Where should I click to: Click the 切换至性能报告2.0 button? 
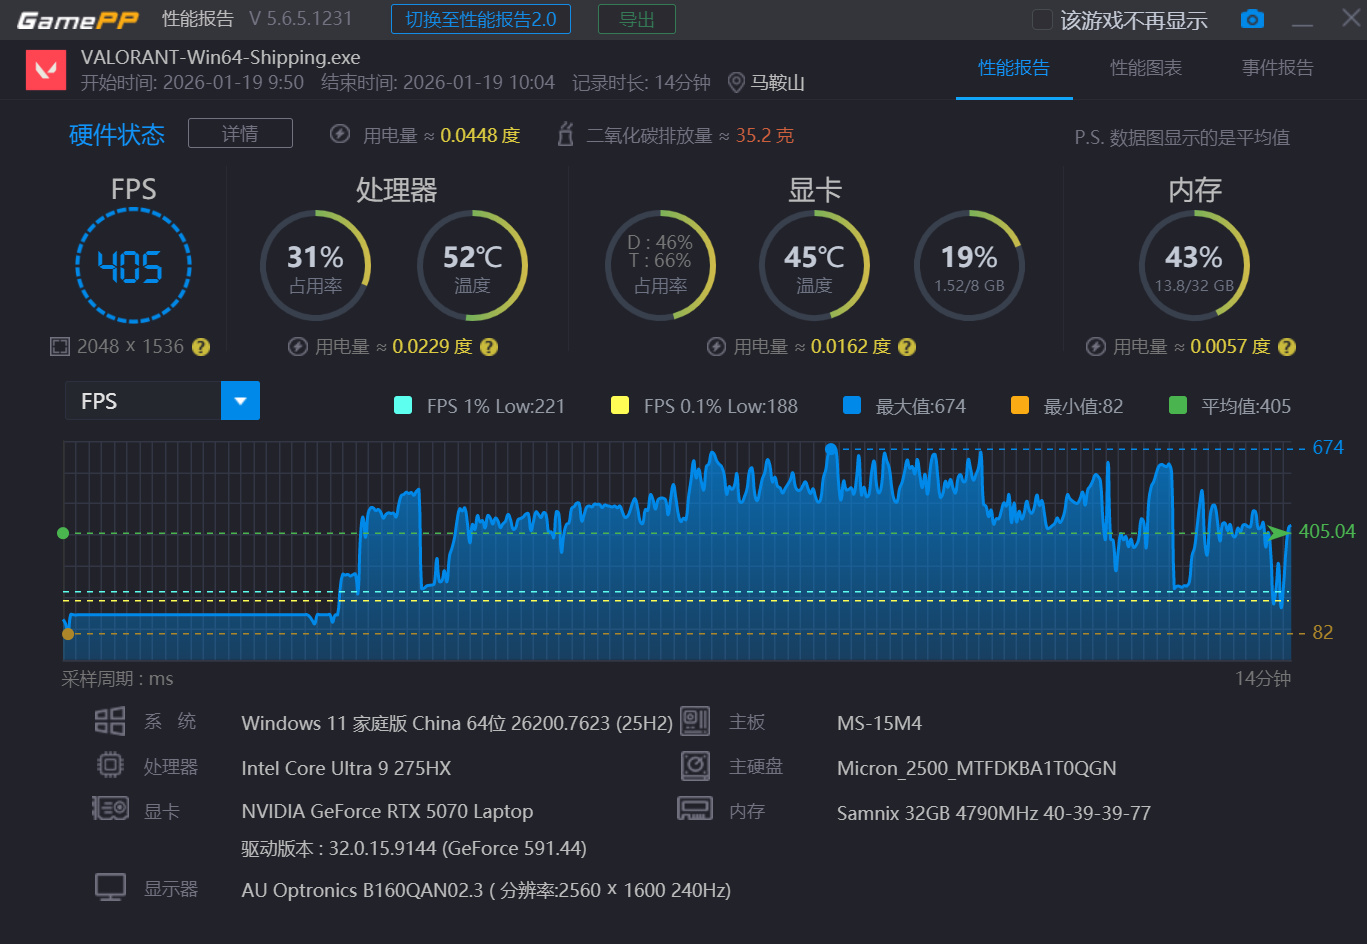point(481,19)
